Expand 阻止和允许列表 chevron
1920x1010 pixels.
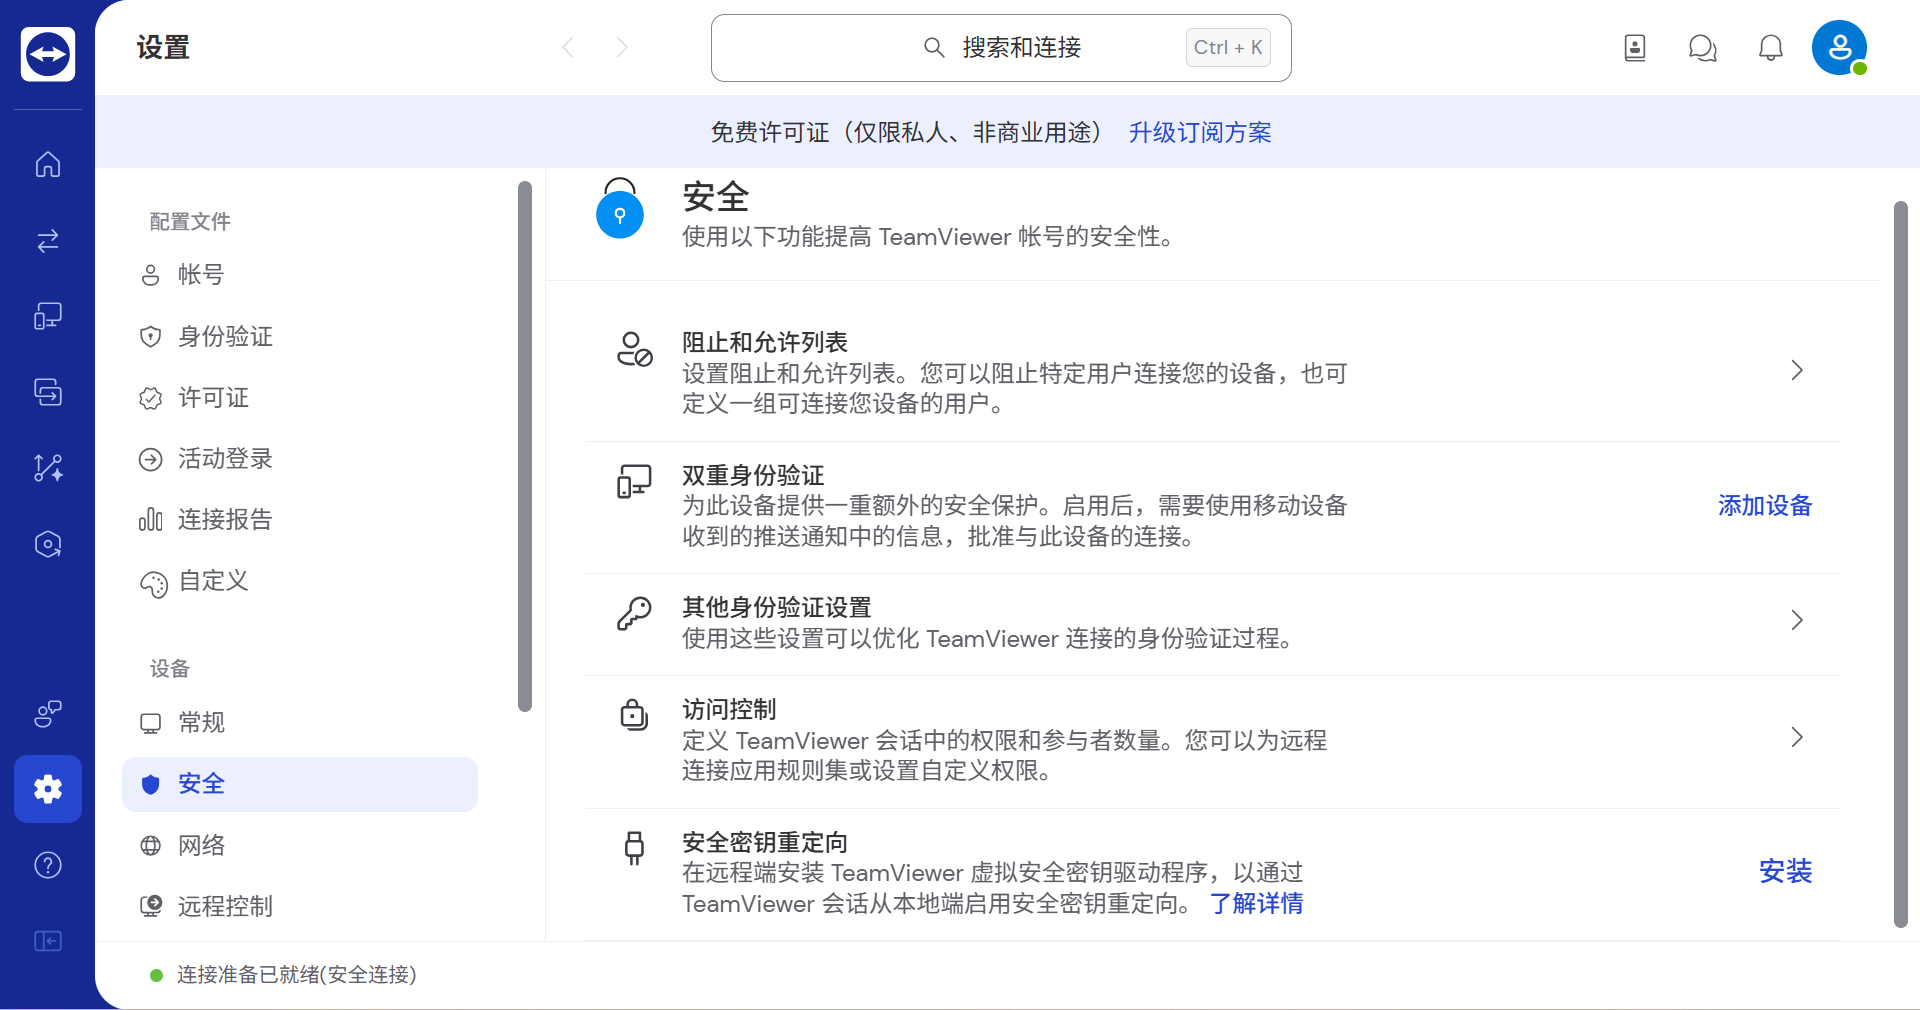click(1797, 370)
